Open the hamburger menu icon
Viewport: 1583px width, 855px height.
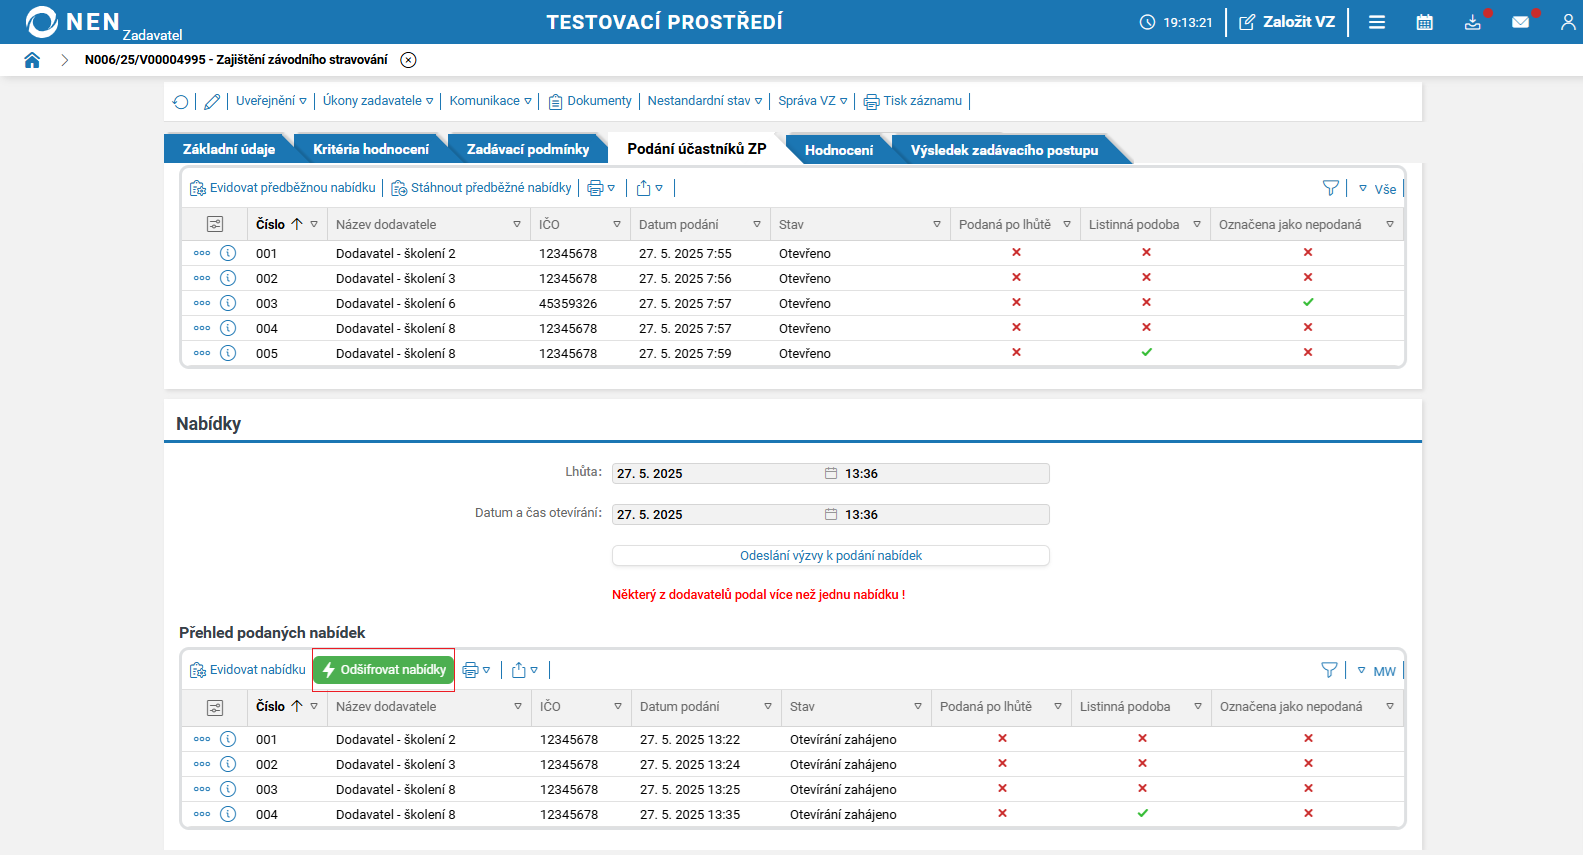click(1377, 22)
